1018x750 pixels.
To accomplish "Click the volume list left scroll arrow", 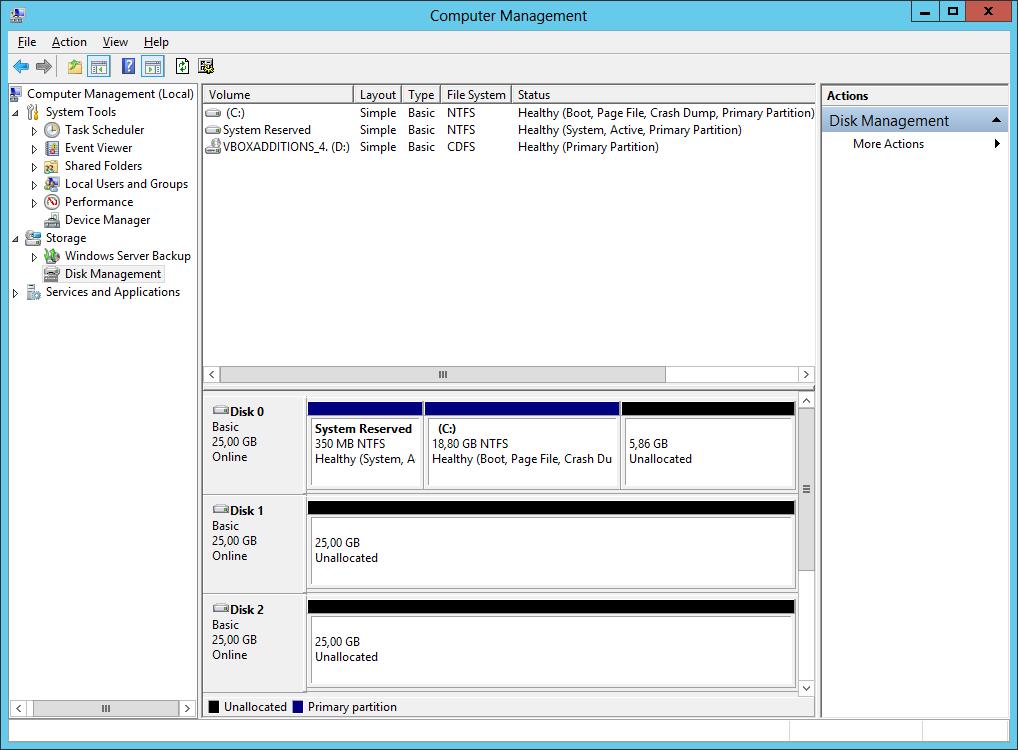I will click(212, 375).
